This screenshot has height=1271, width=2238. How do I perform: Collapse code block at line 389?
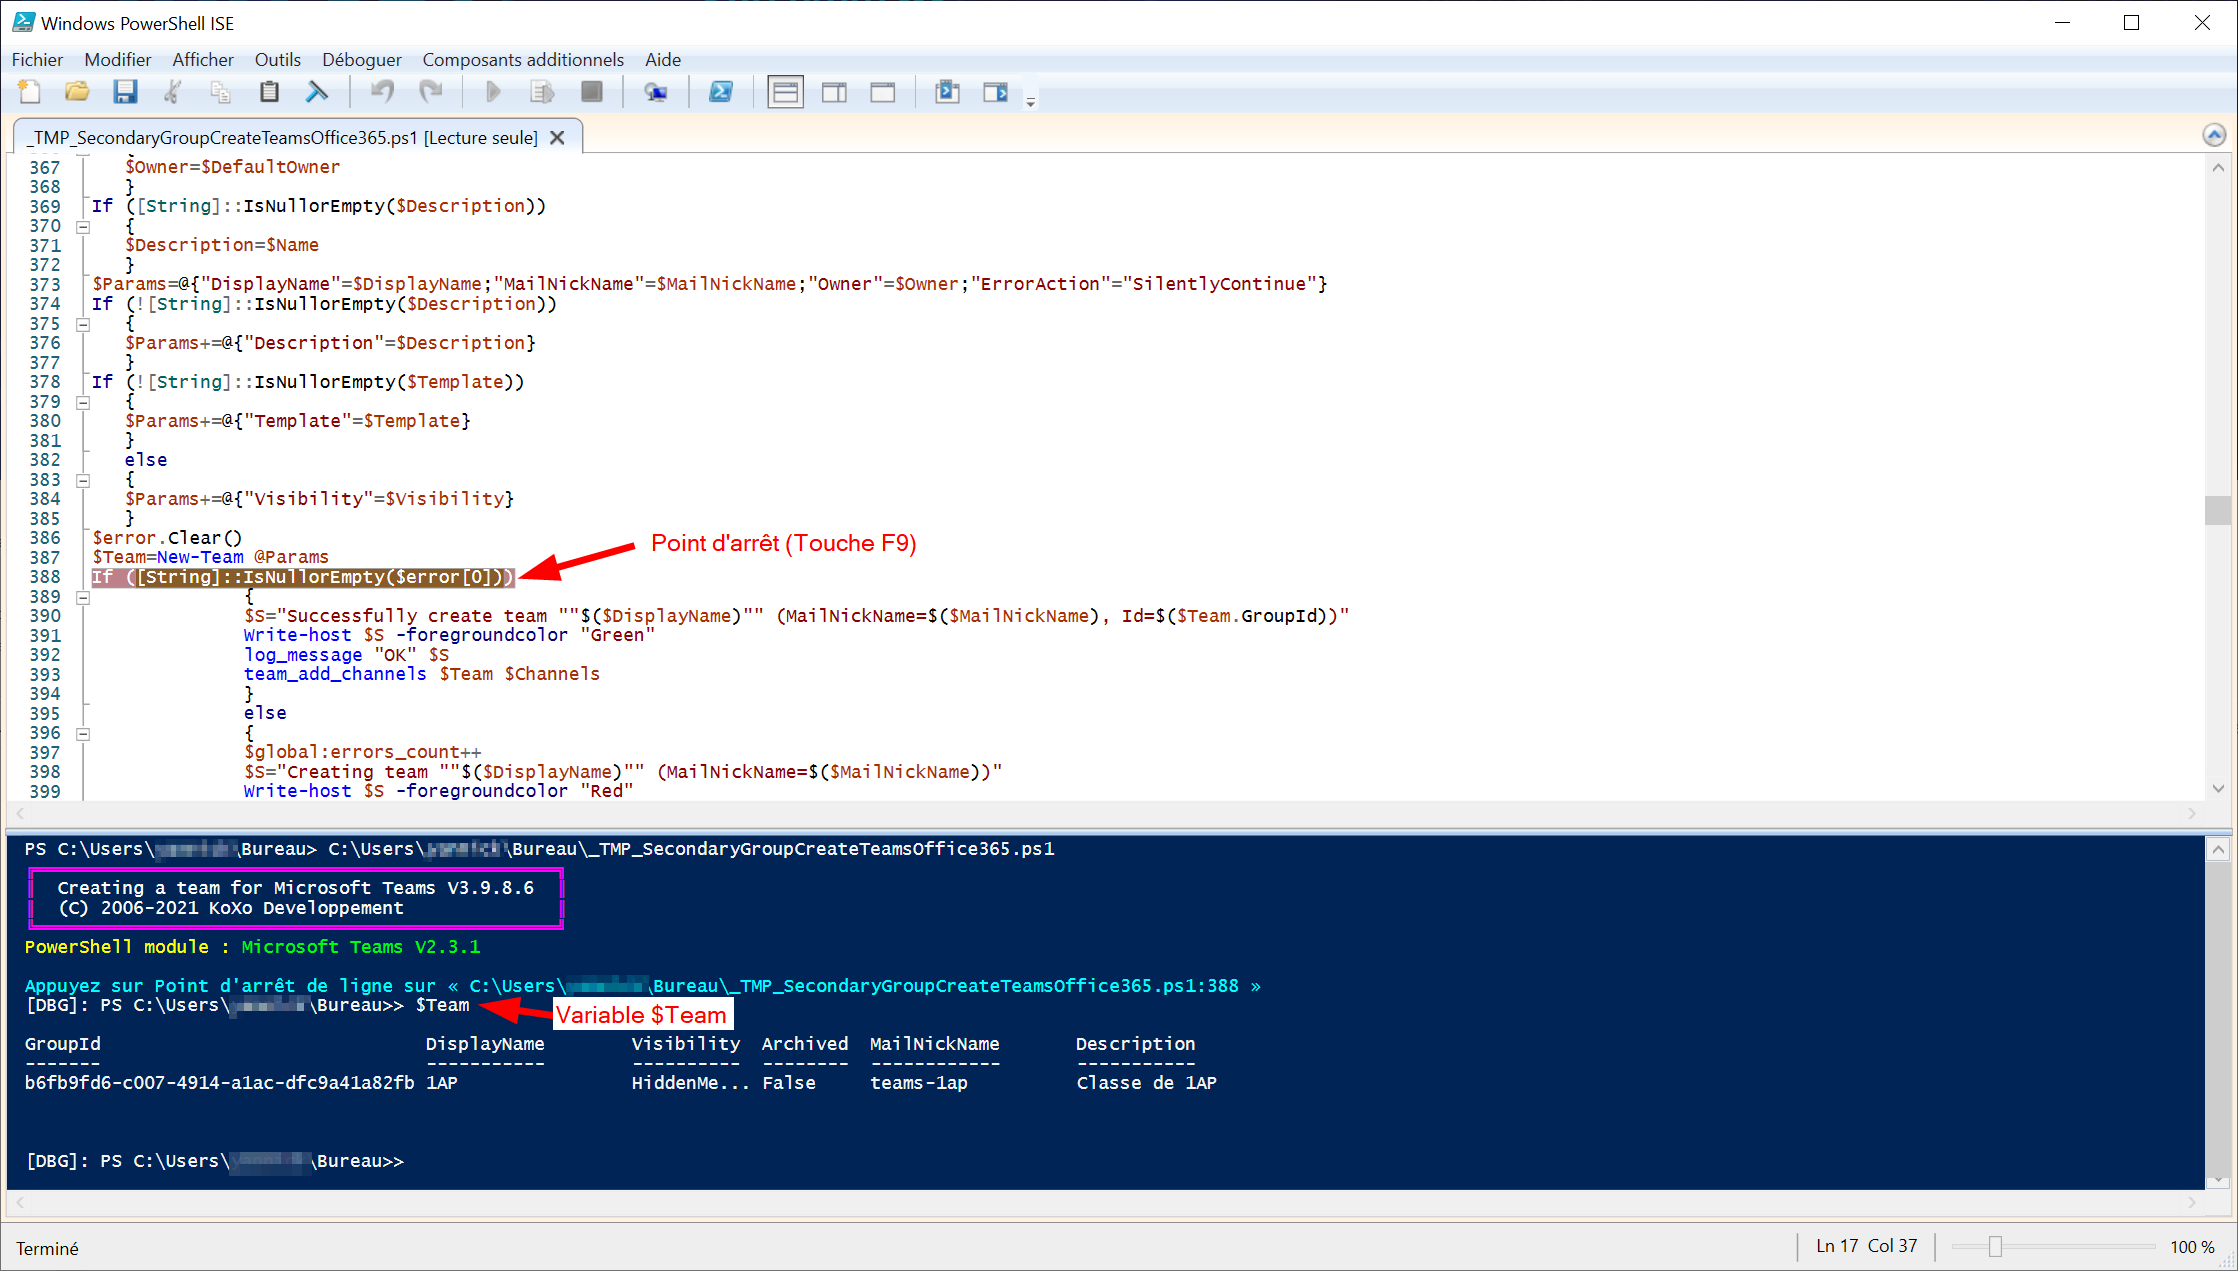coord(84,597)
